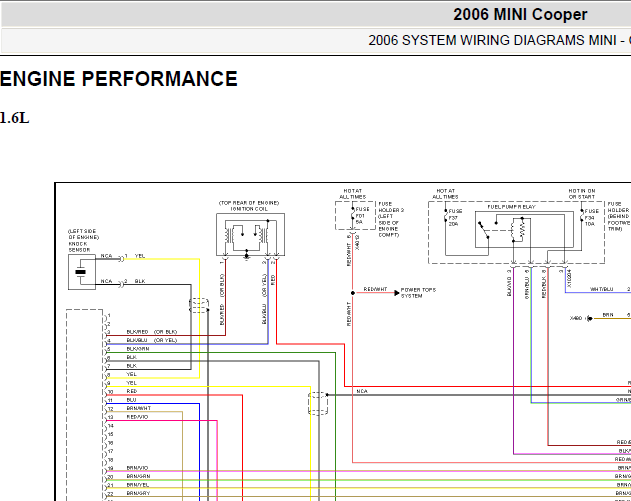Click the vertical 'X10024' connector label

[x=569, y=278]
